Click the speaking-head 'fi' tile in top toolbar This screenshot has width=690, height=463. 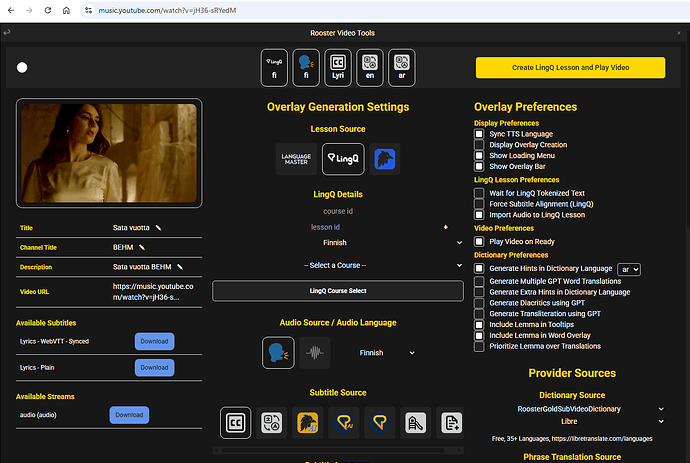pos(306,68)
